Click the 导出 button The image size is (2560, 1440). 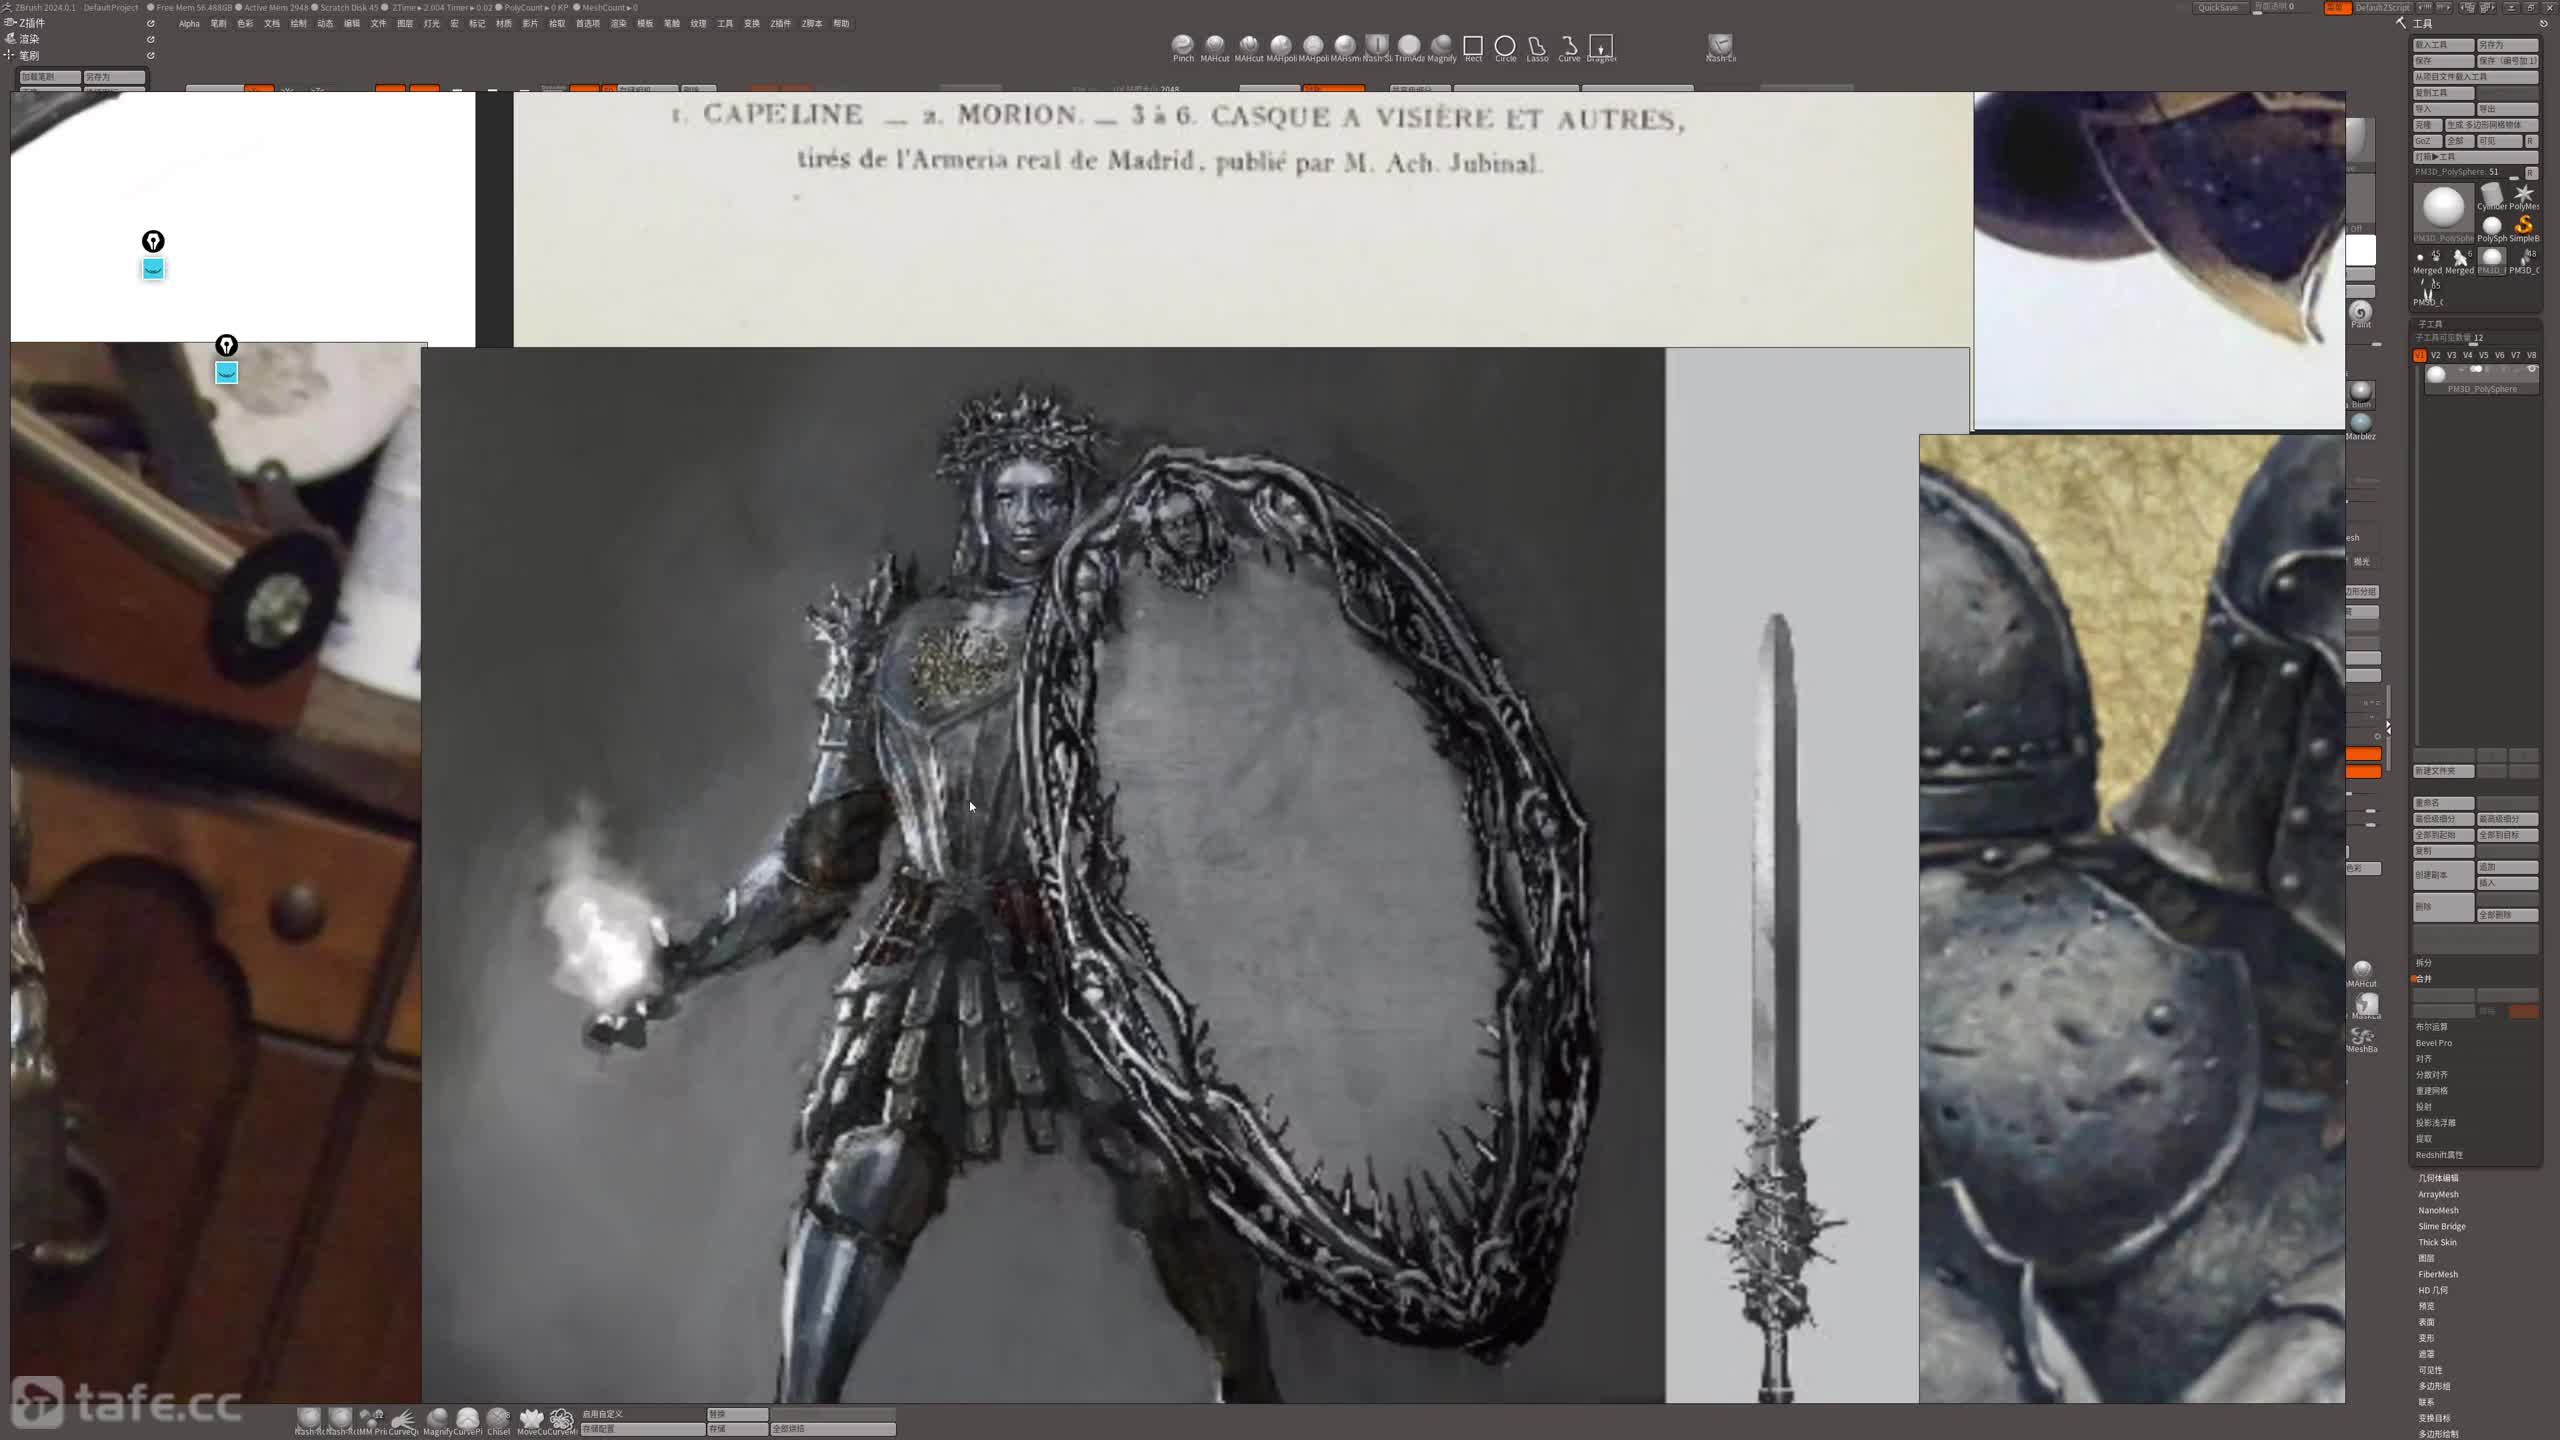pyautogui.click(x=2507, y=109)
